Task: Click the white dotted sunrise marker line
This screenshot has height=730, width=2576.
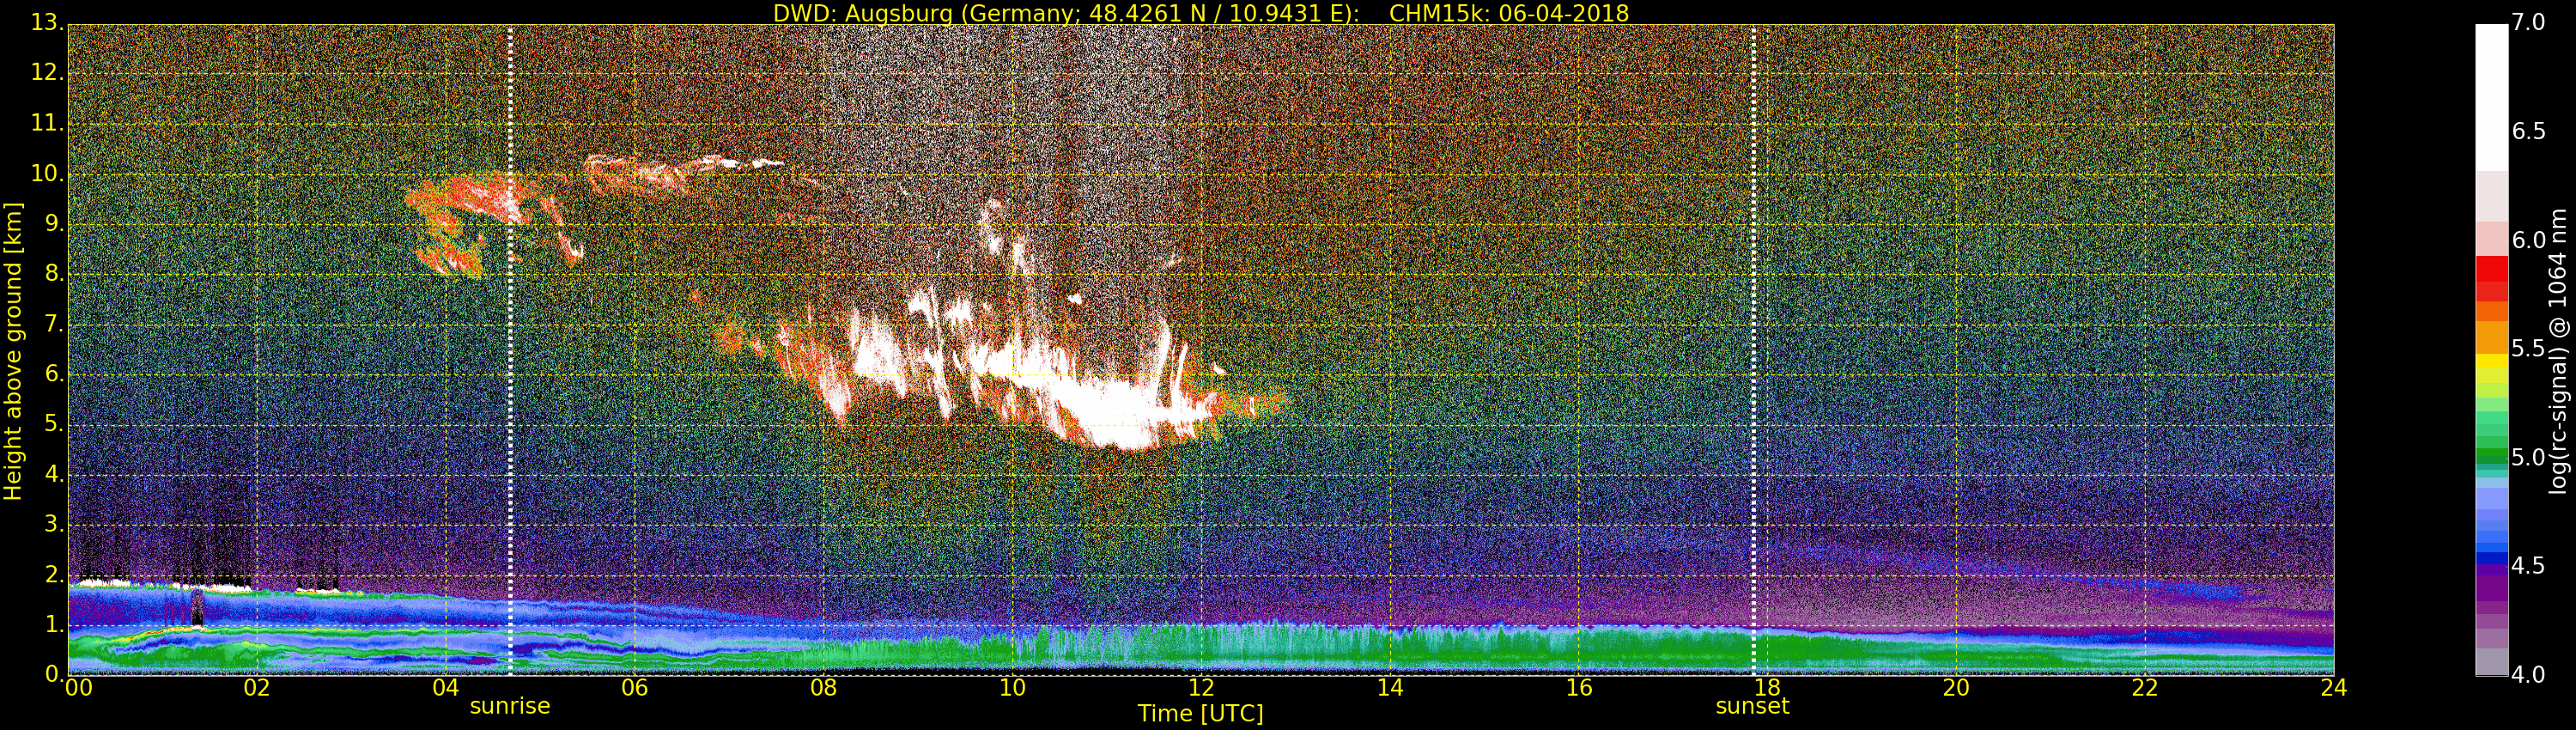Action: (510, 350)
